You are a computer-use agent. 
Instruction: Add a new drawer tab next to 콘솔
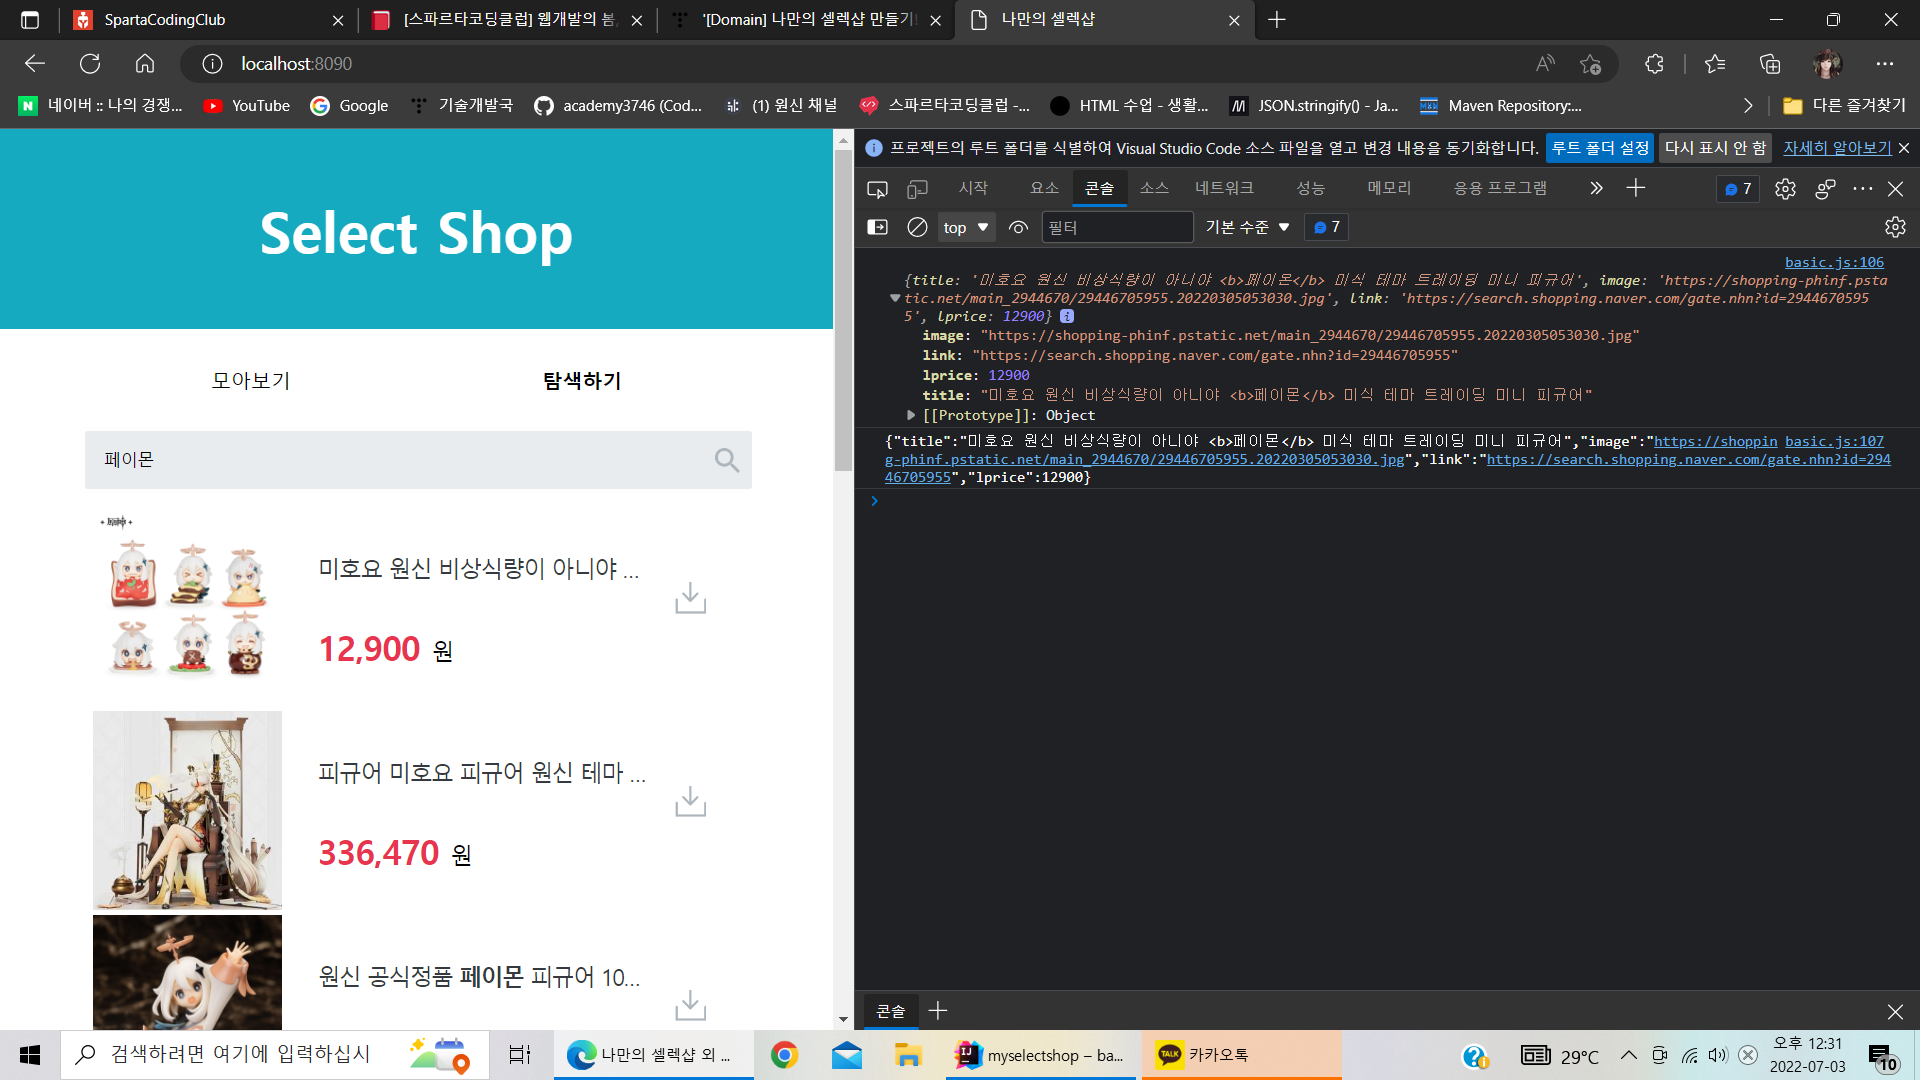(937, 1011)
